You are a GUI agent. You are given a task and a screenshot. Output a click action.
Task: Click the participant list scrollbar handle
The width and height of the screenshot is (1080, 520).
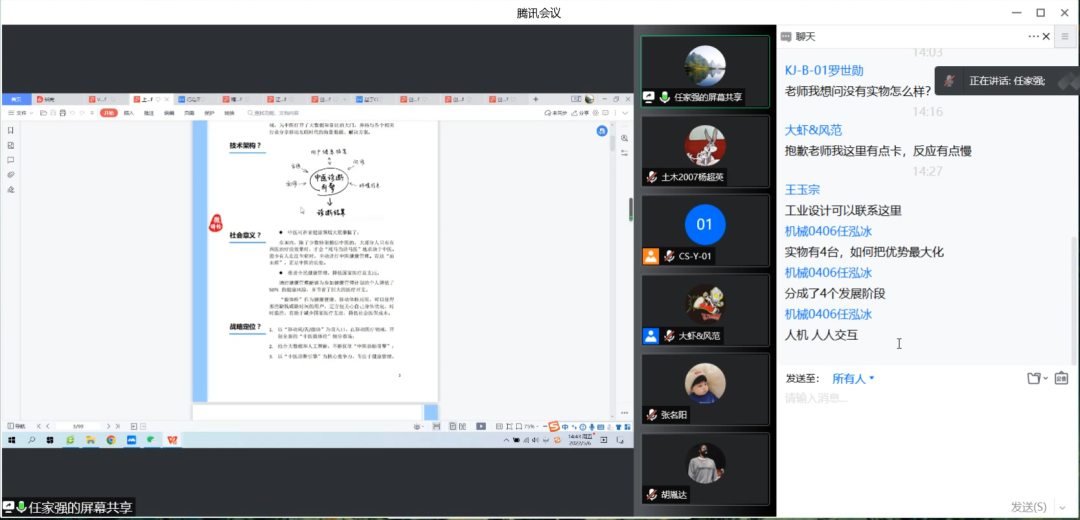point(631,209)
